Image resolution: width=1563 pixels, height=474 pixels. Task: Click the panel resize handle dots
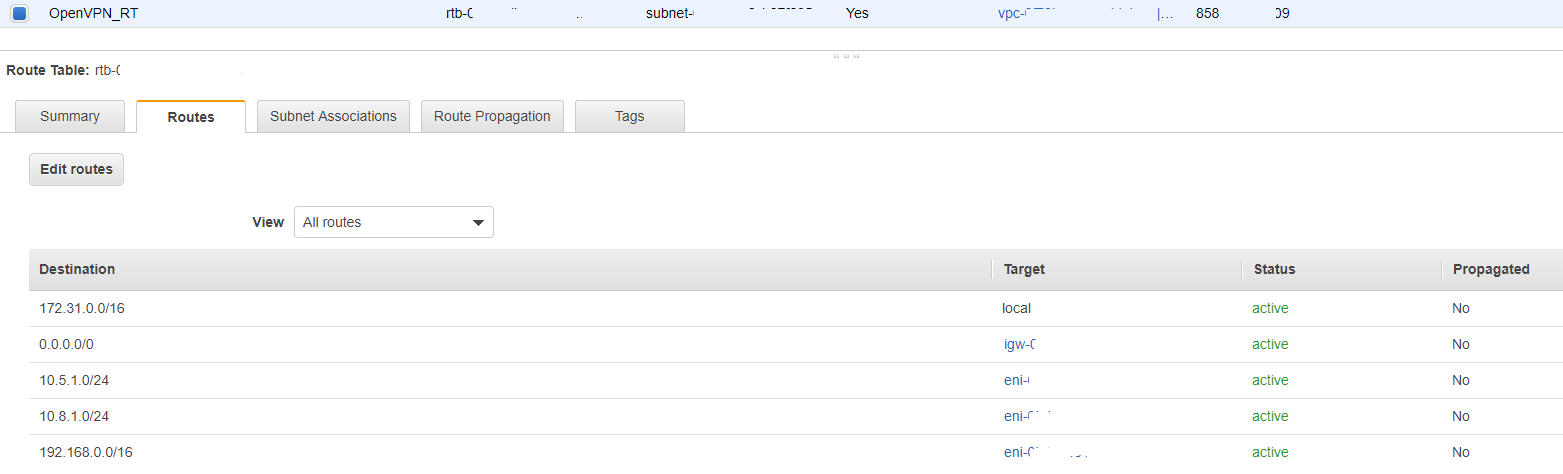tap(846, 56)
